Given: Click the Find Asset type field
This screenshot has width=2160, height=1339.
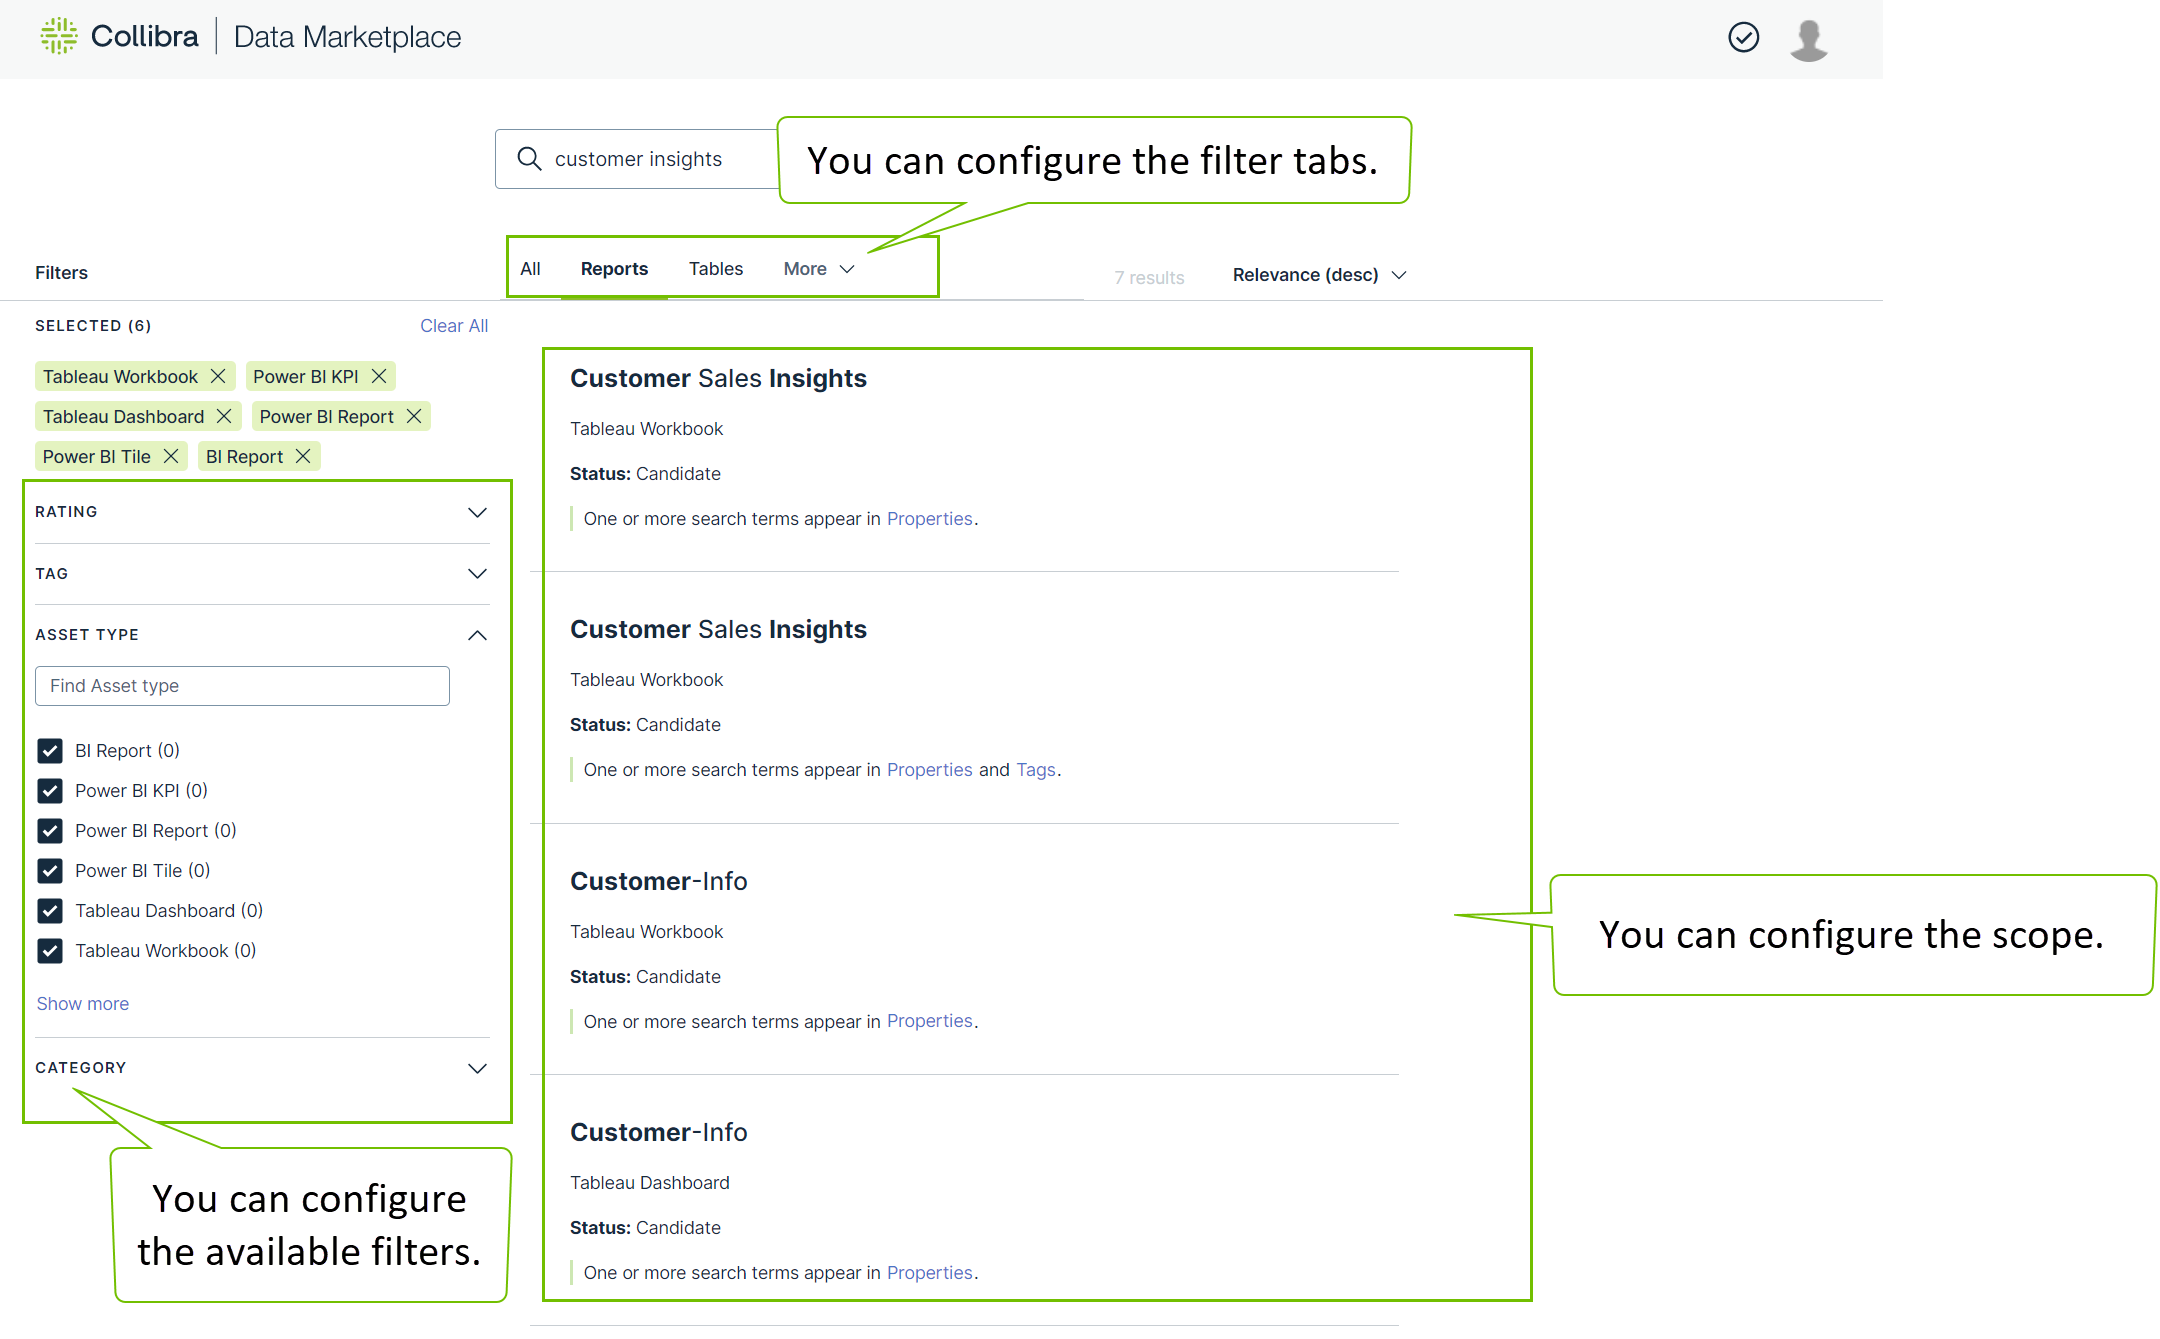Looking at the screenshot, I should (x=242, y=686).
